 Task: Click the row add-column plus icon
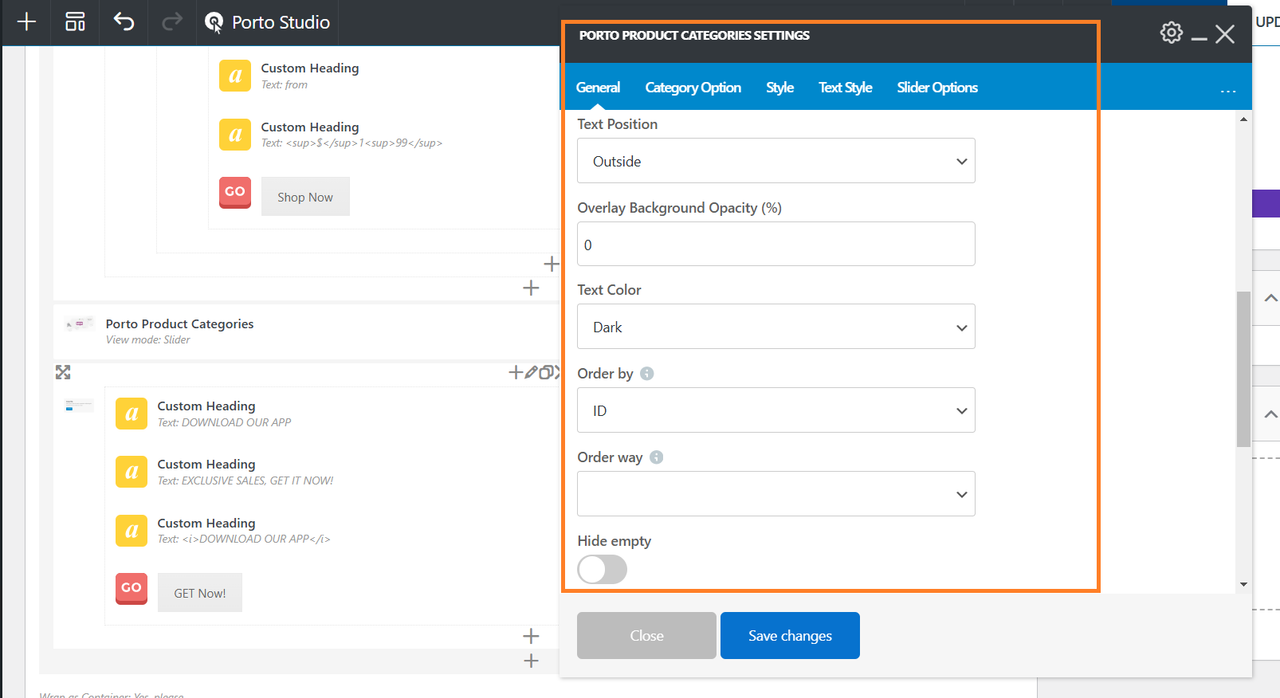coord(516,372)
